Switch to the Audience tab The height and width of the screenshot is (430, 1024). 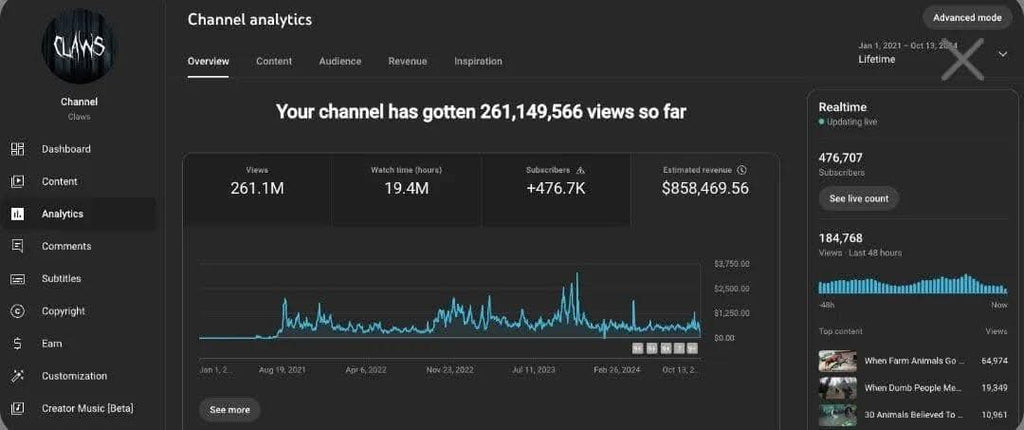tap(340, 62)
